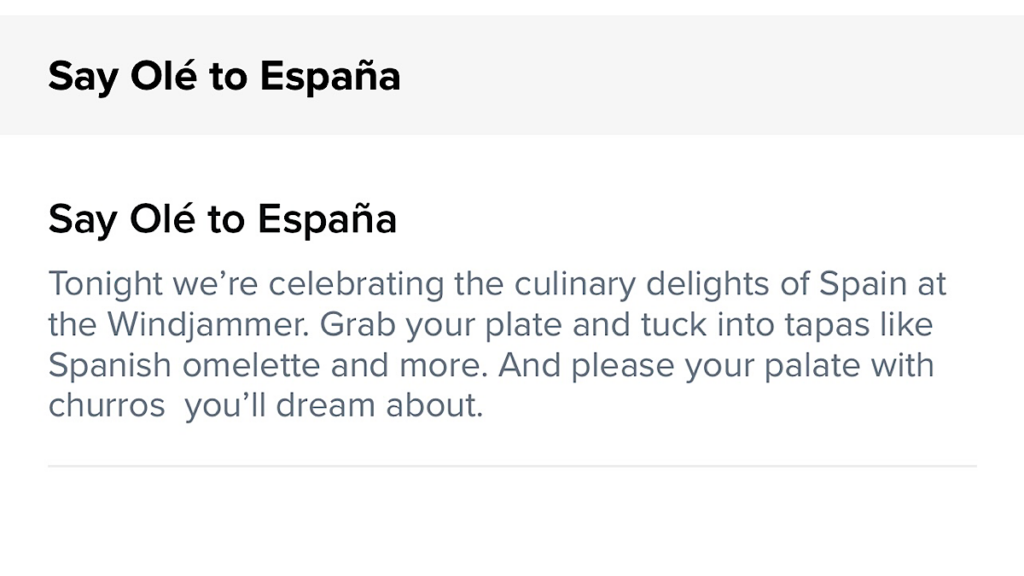Click the phrase Spanish omelette
This screenshot has height=576, width=1024.
click(x=184, y=366)
